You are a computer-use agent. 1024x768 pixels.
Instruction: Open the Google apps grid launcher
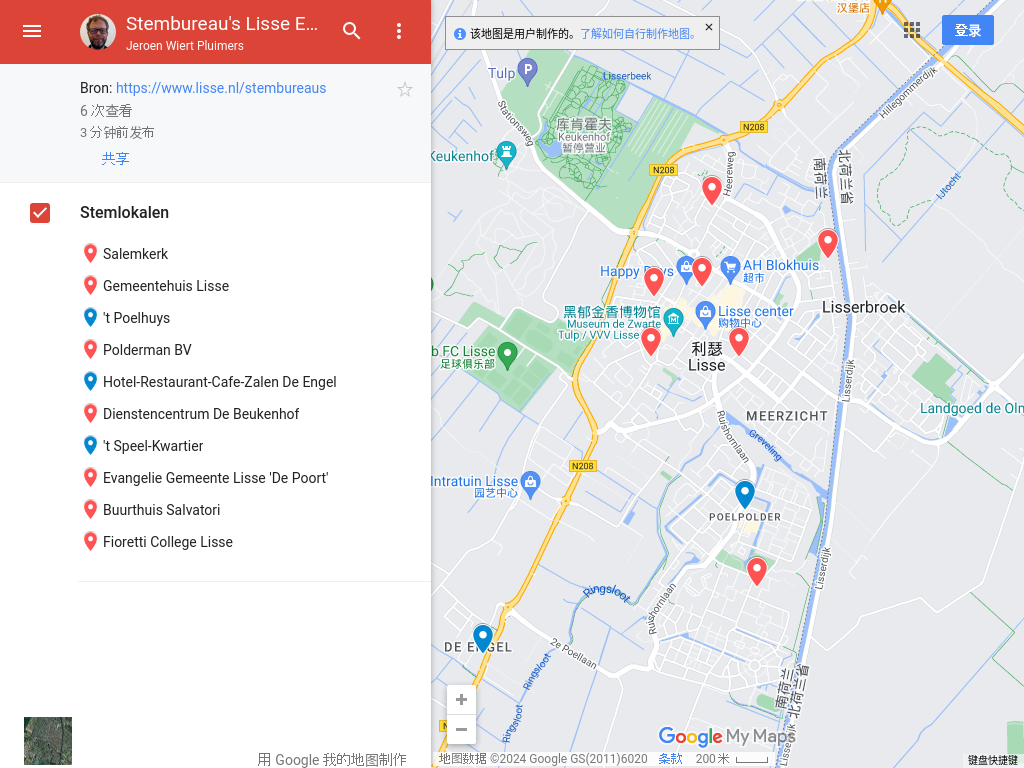[911, 30]
